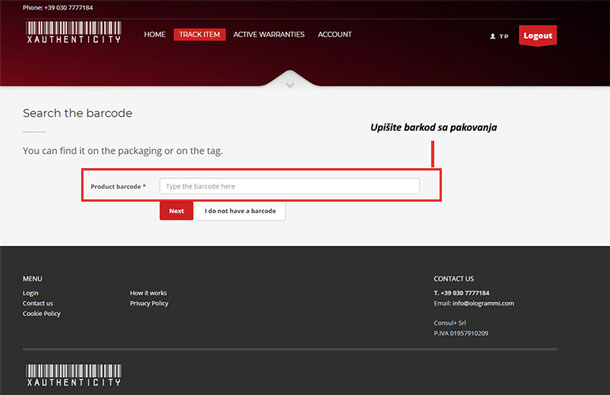
Task: Click the P.IVA 01957910209 text
Action: (461, 333)
